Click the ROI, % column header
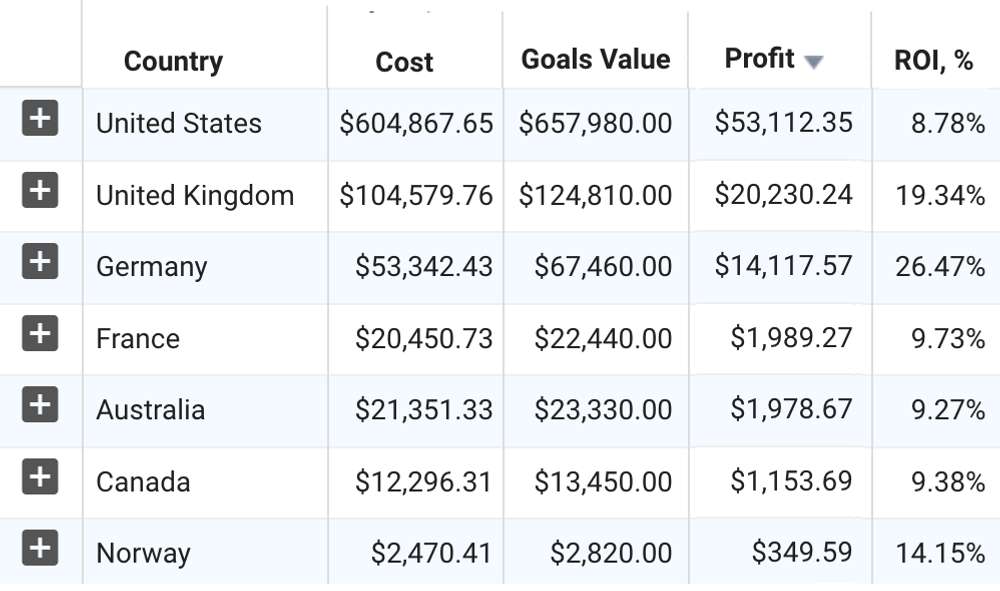The image size is (1000, 591). [x=933, y=61]
